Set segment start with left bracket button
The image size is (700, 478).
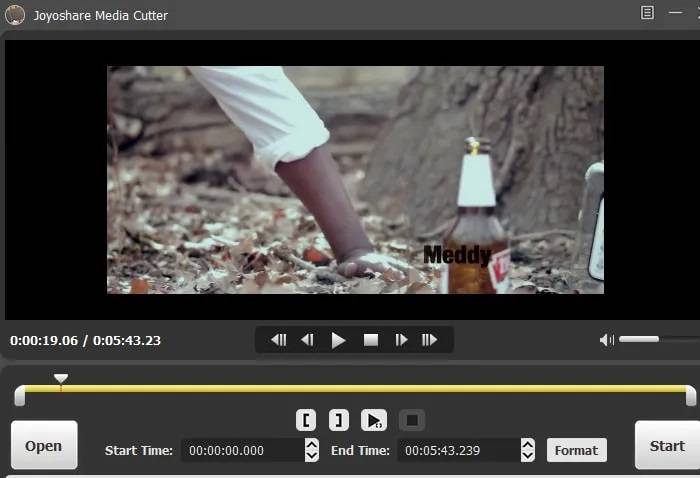tap(306, 420)
